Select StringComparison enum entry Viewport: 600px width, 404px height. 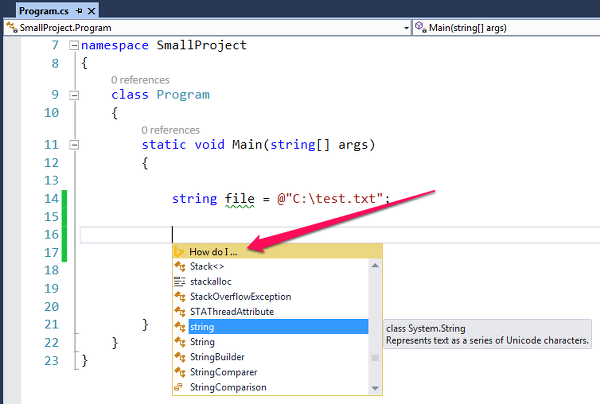pos(228,387)
